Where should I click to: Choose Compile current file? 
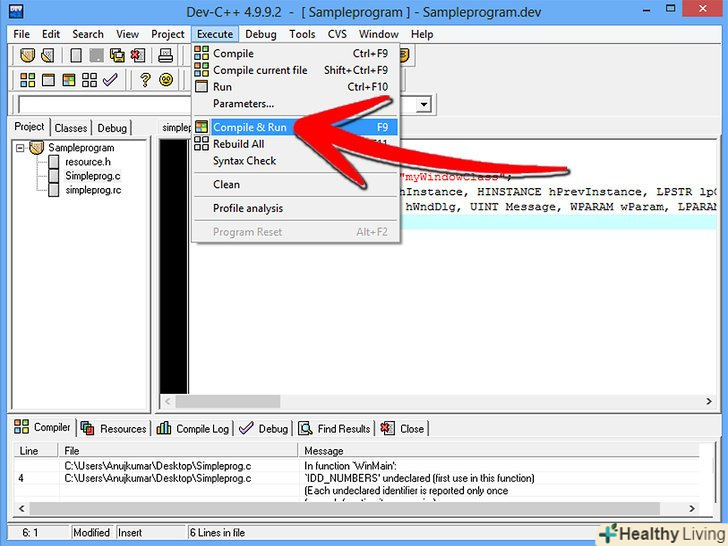point(295,70)
